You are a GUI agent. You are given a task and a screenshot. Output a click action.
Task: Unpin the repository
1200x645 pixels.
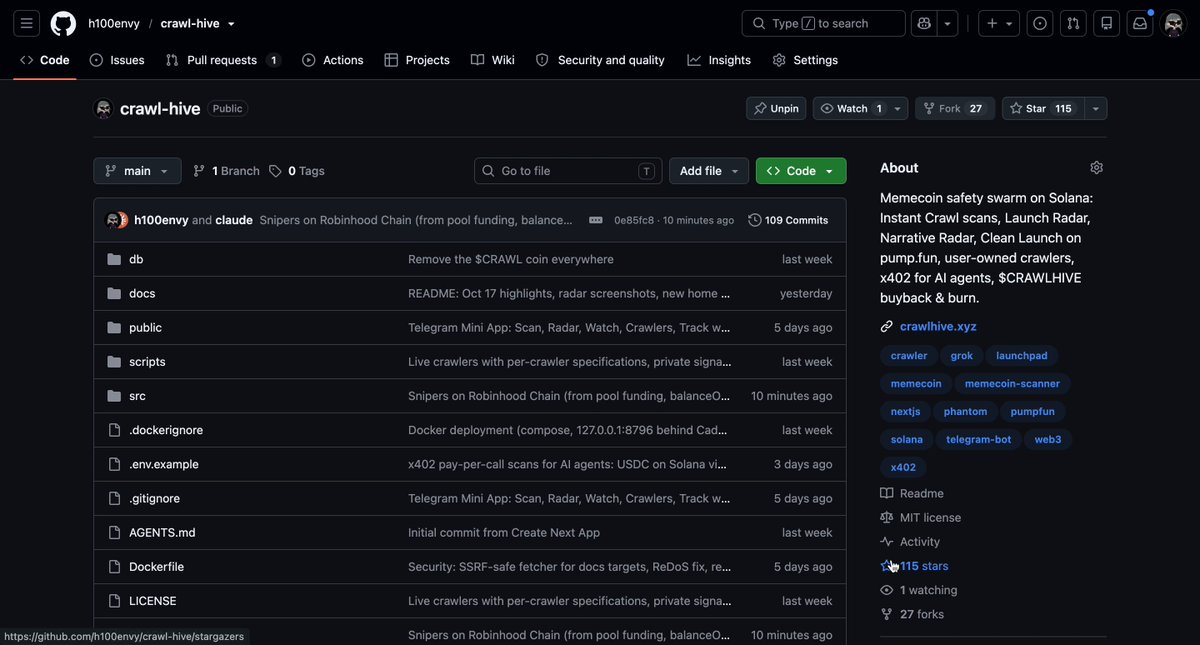click(x=776, y=108)
